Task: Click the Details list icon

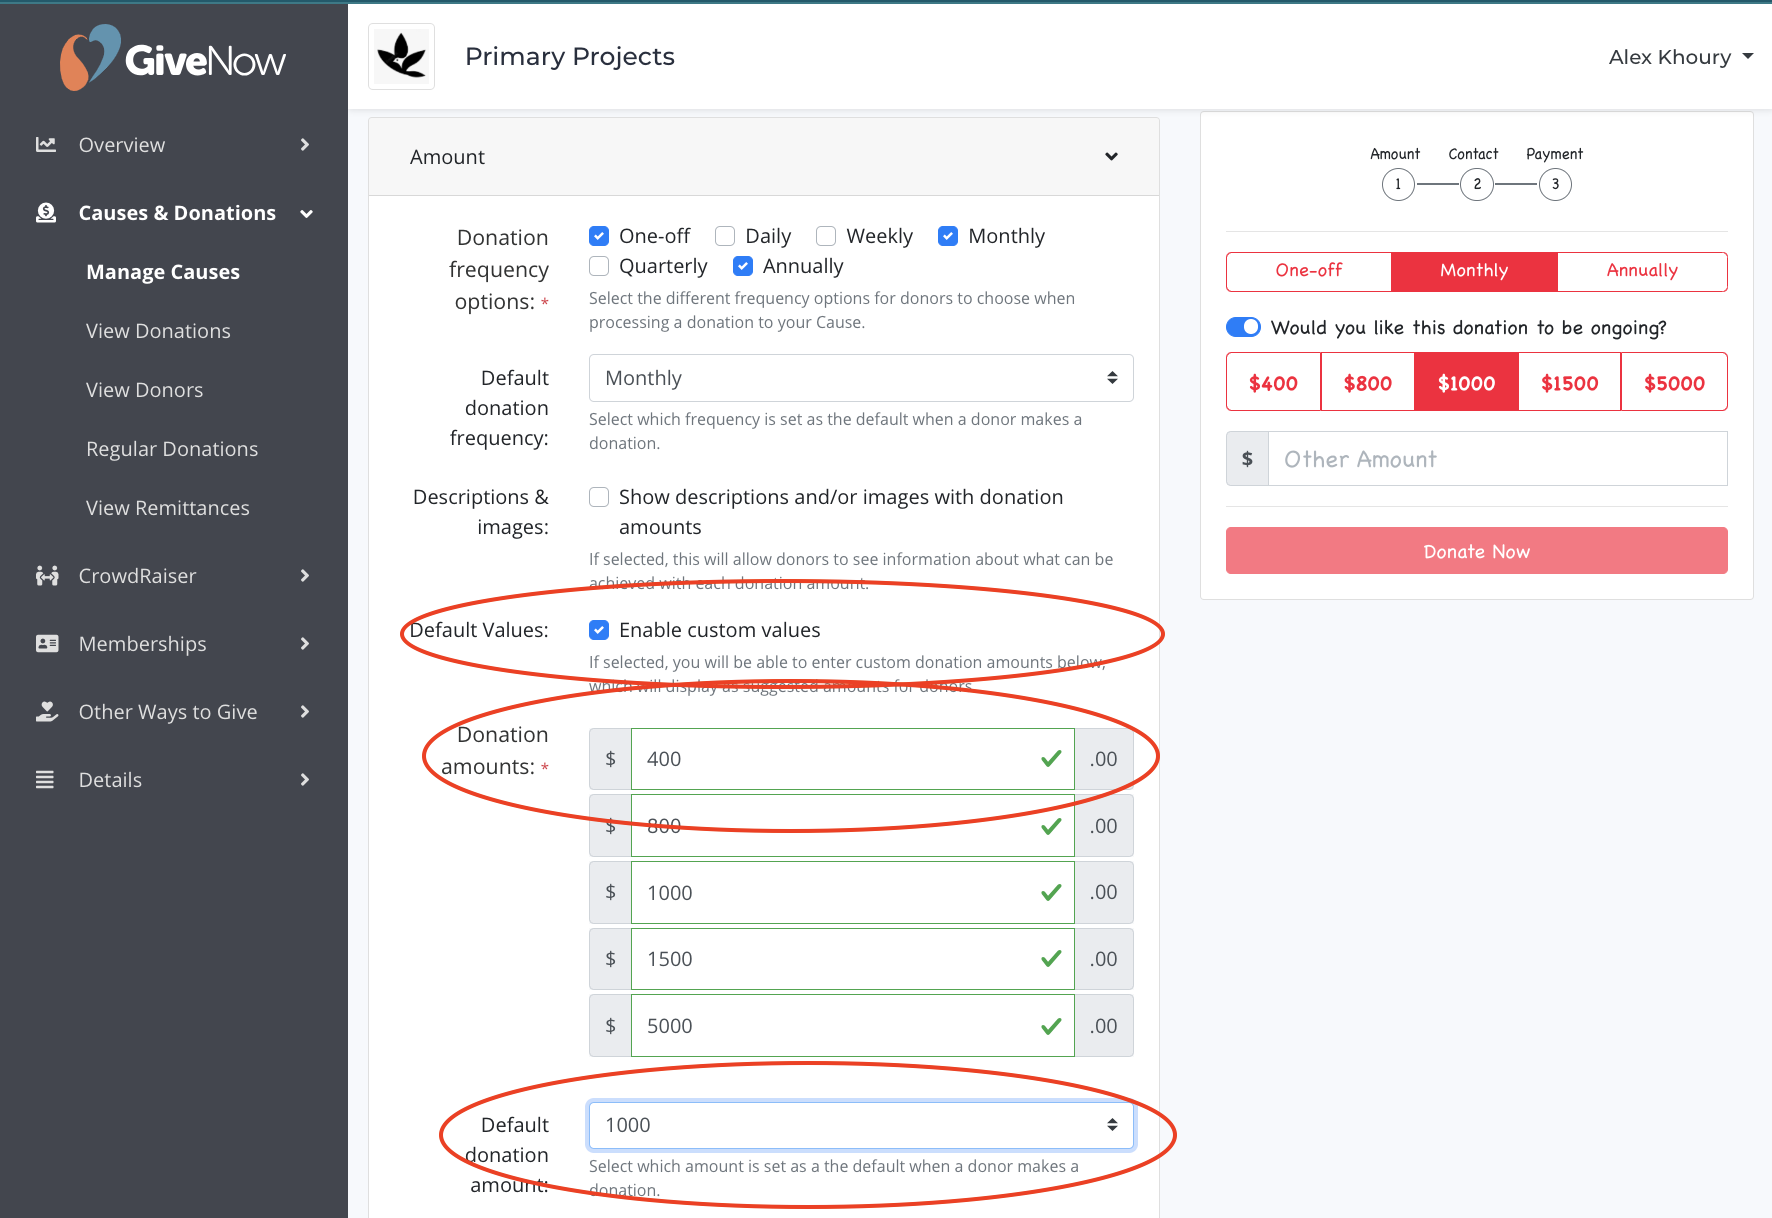Action: [x=46, y=779]
